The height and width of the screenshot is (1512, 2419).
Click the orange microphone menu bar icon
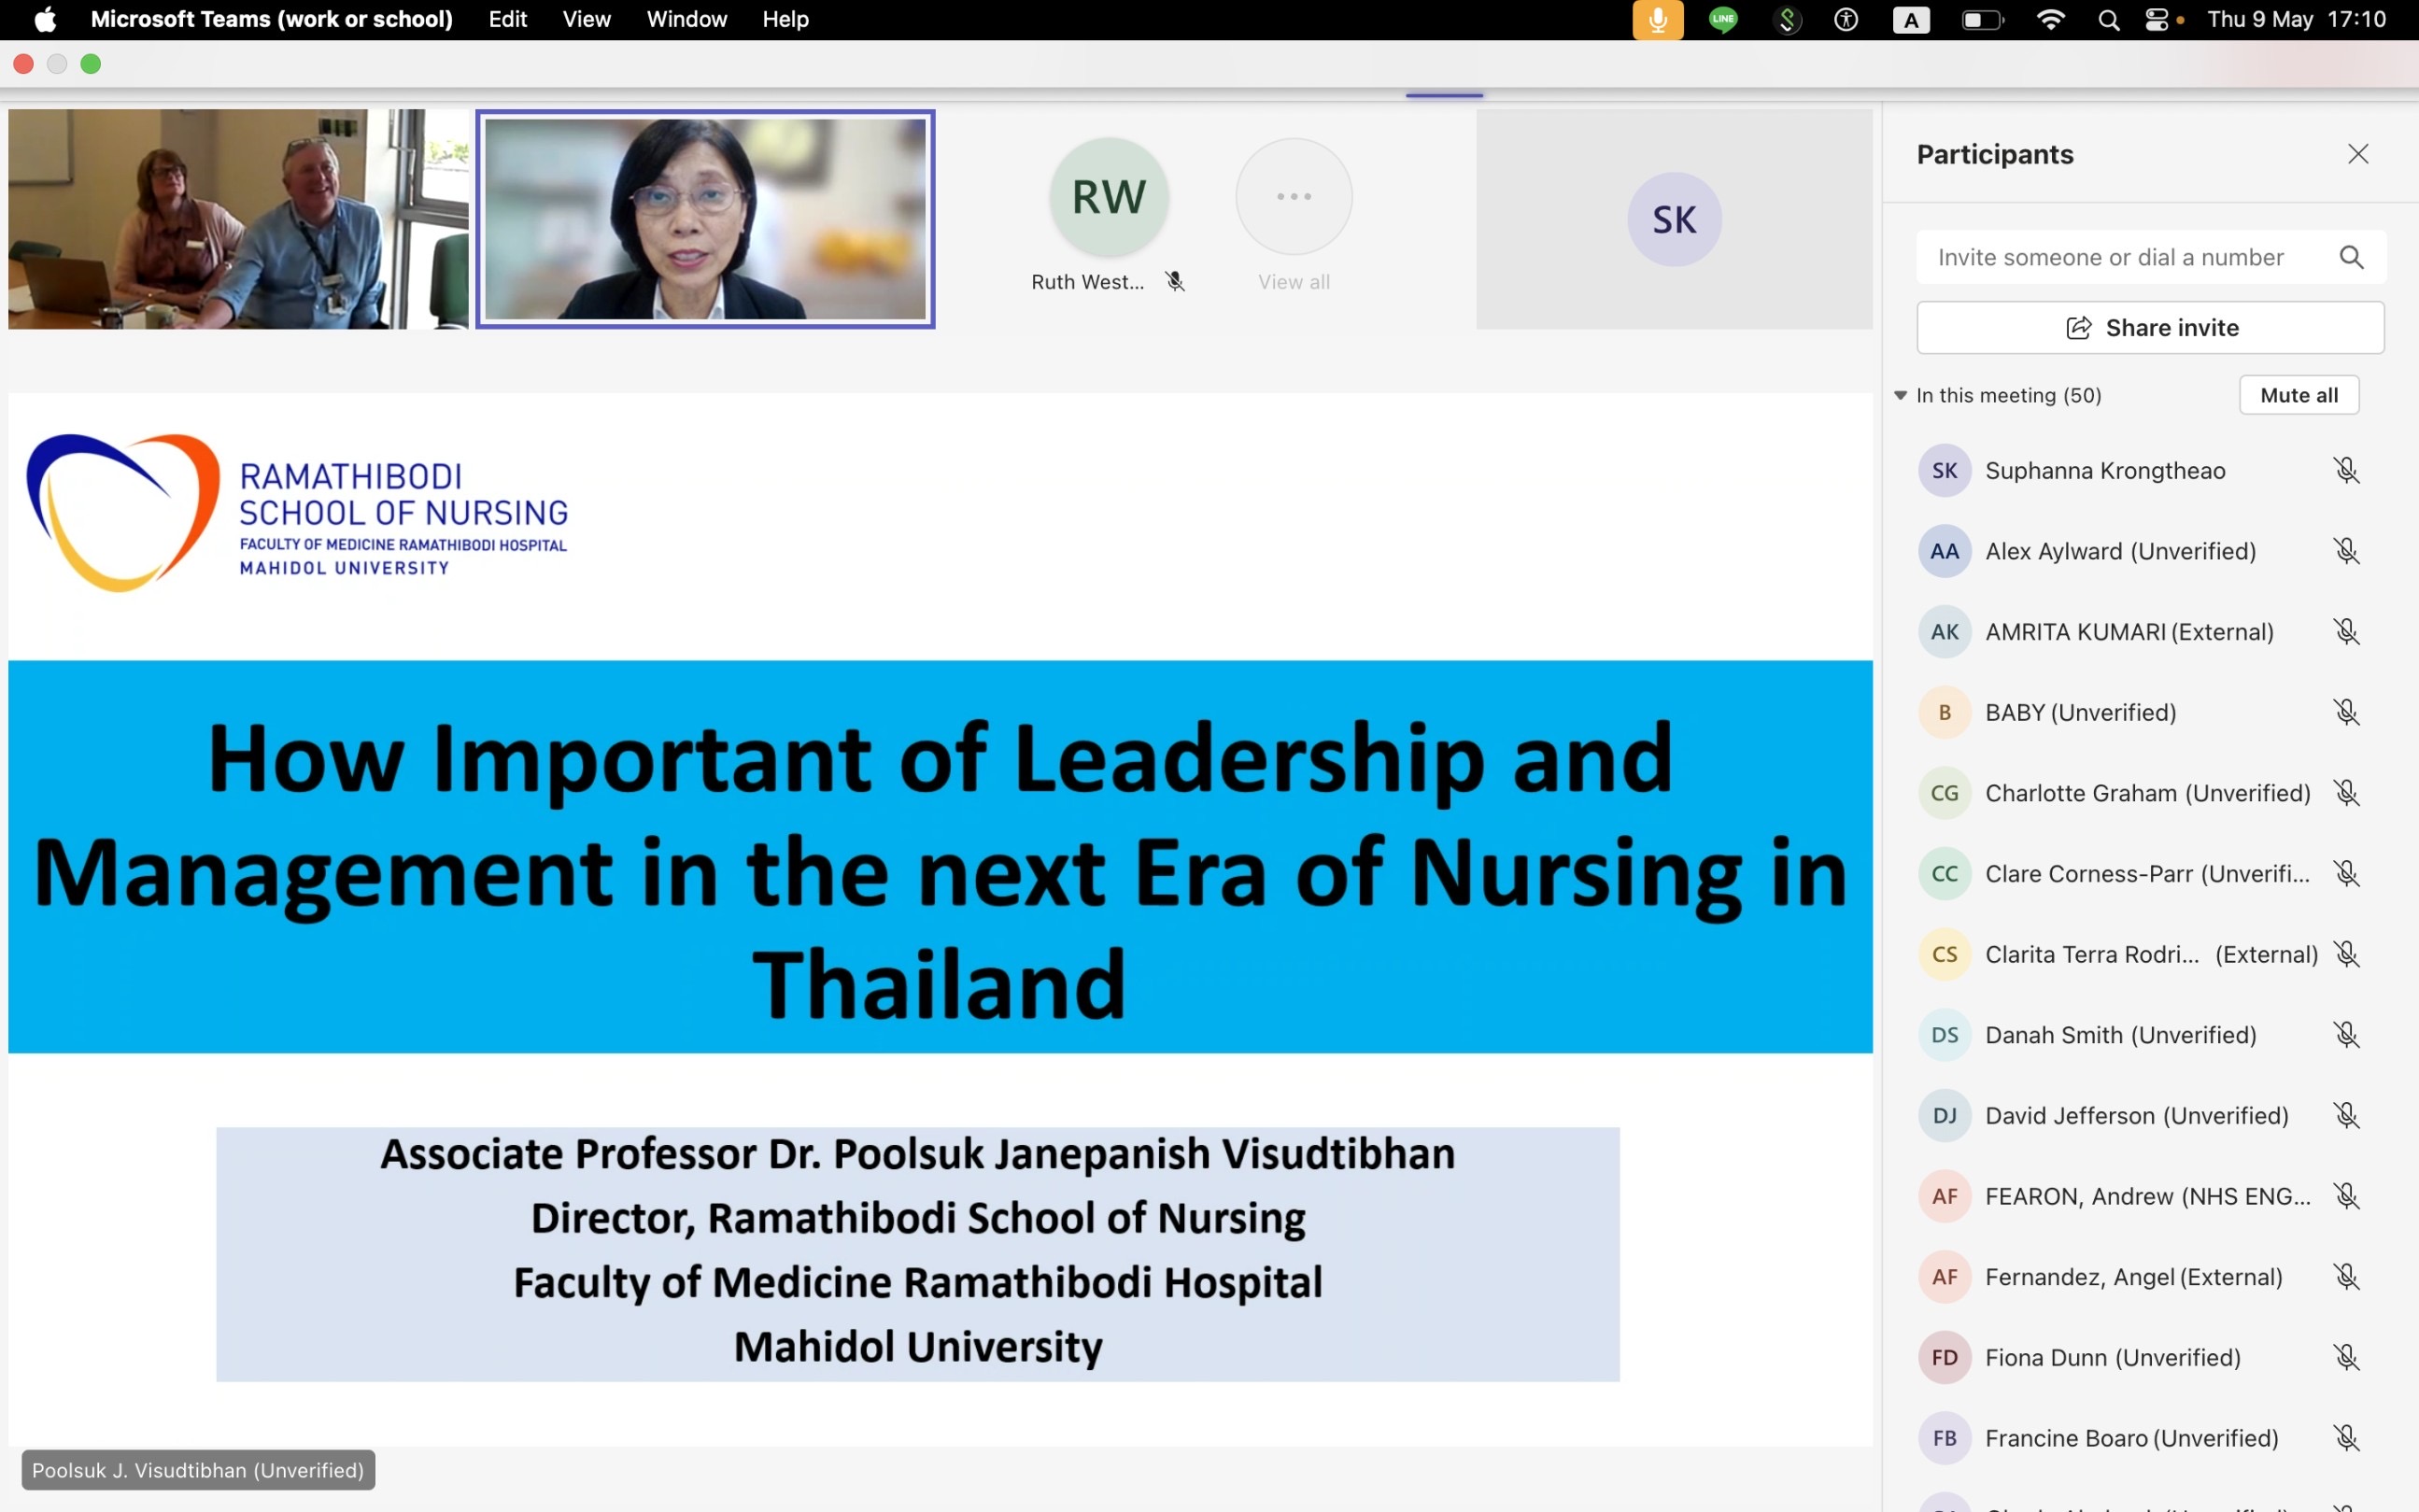[x=1657, y=19]
